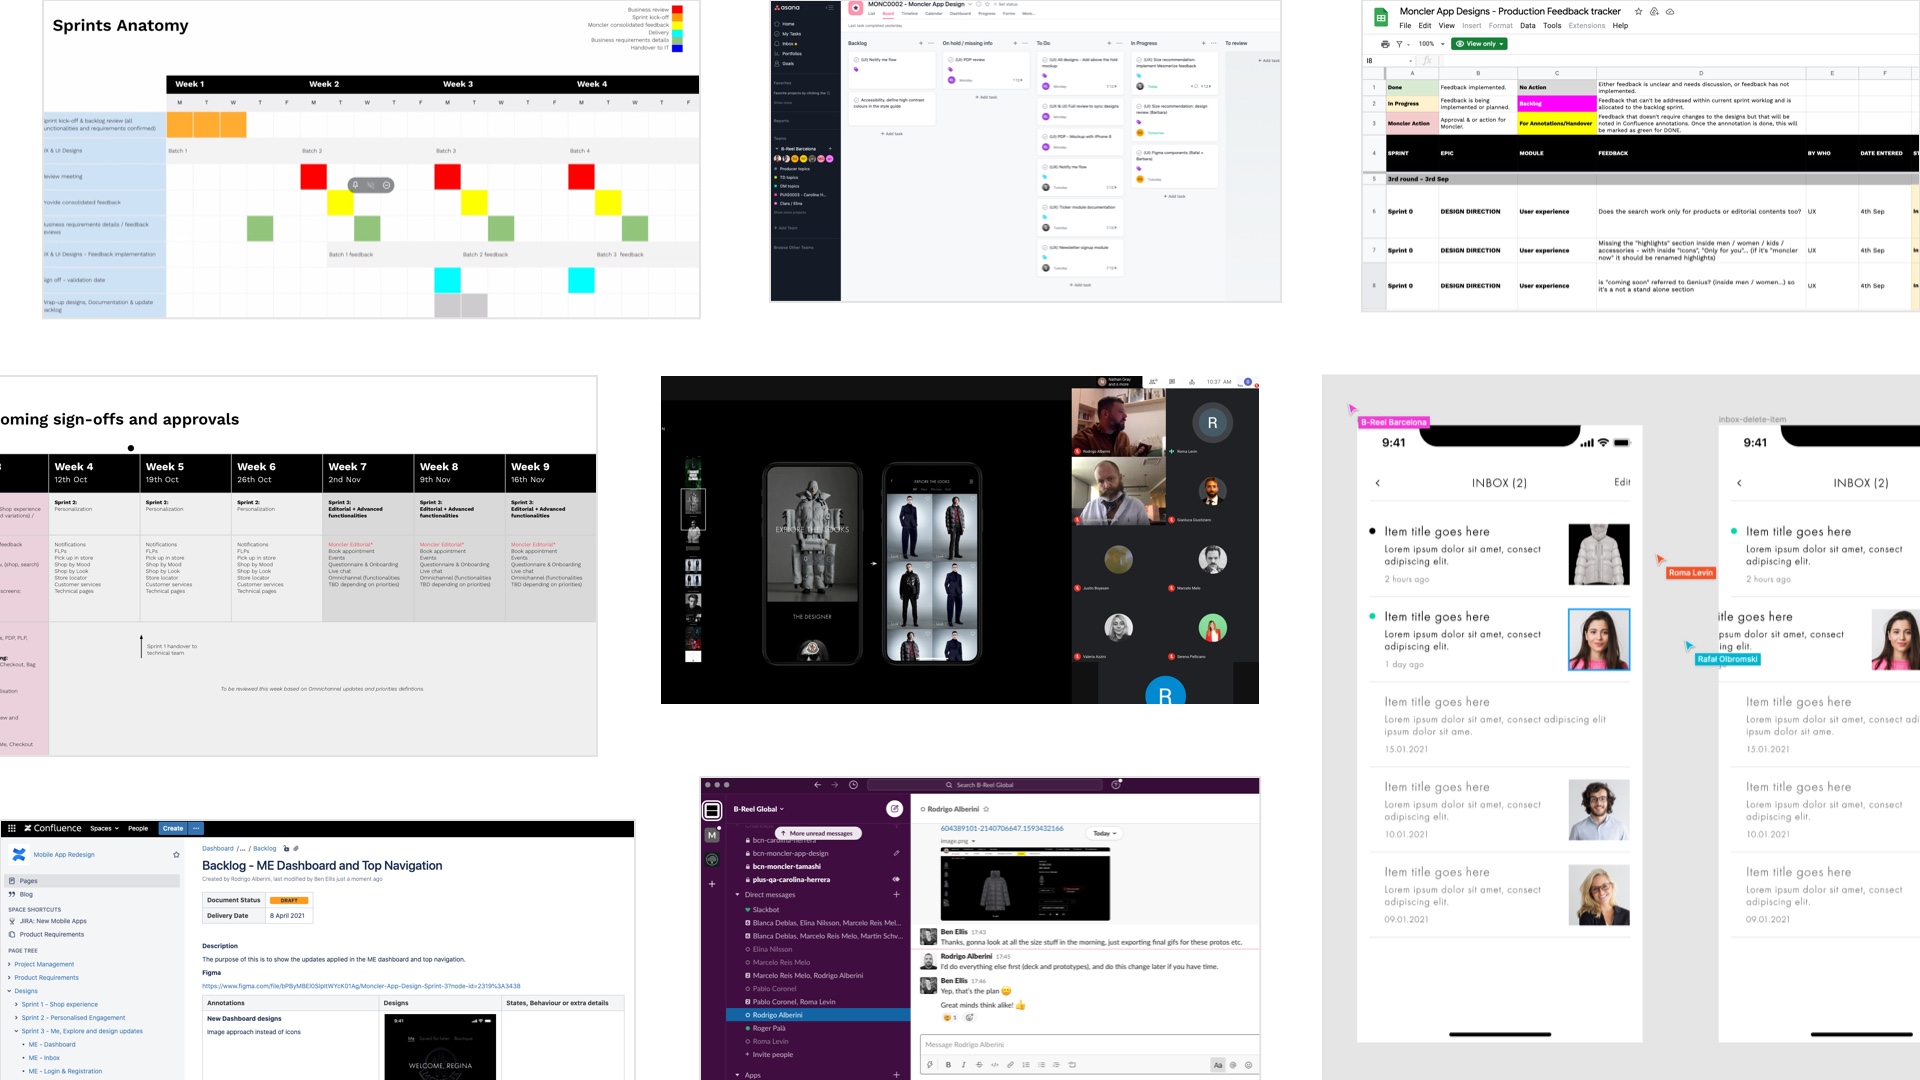This screenshot has height=1080, width=1920.
Task: Go back with Slack history back arrow
Action: 817,785
